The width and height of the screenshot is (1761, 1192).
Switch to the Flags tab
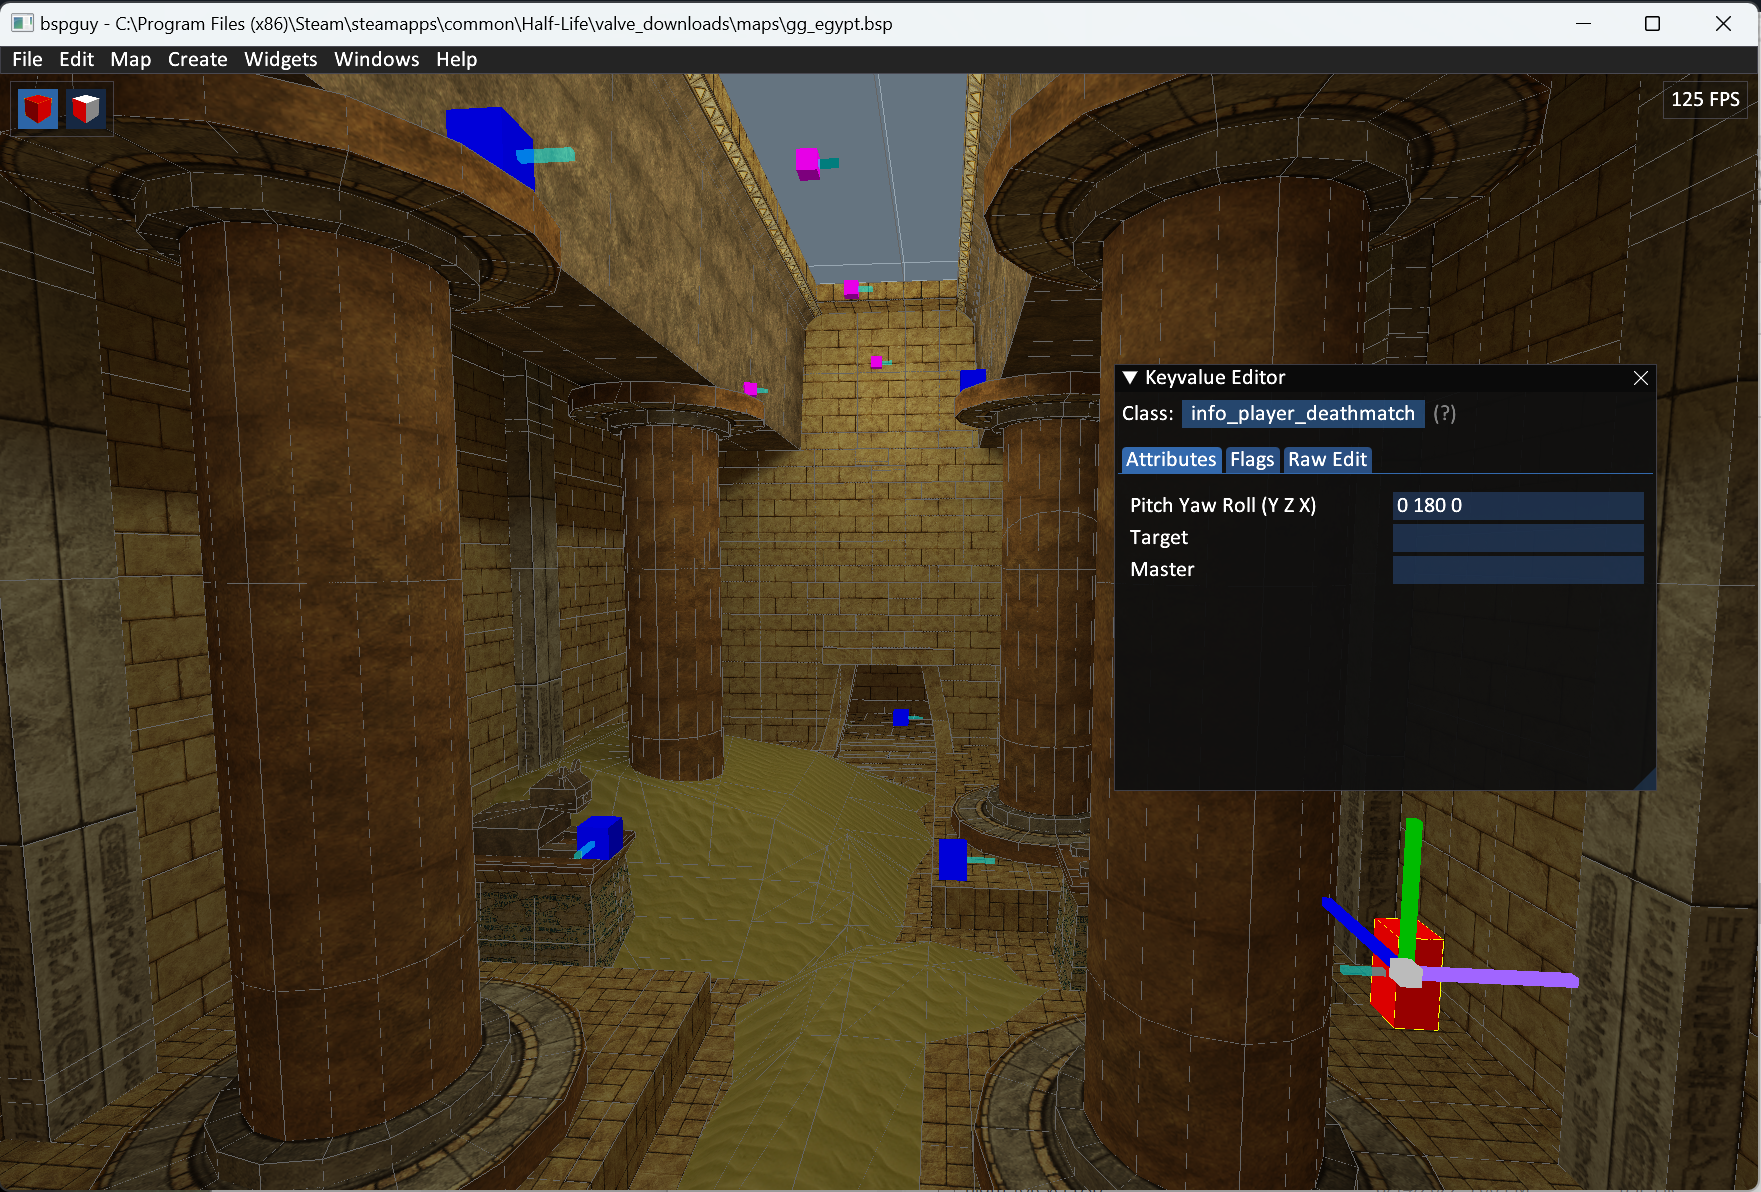[1251, 459]
